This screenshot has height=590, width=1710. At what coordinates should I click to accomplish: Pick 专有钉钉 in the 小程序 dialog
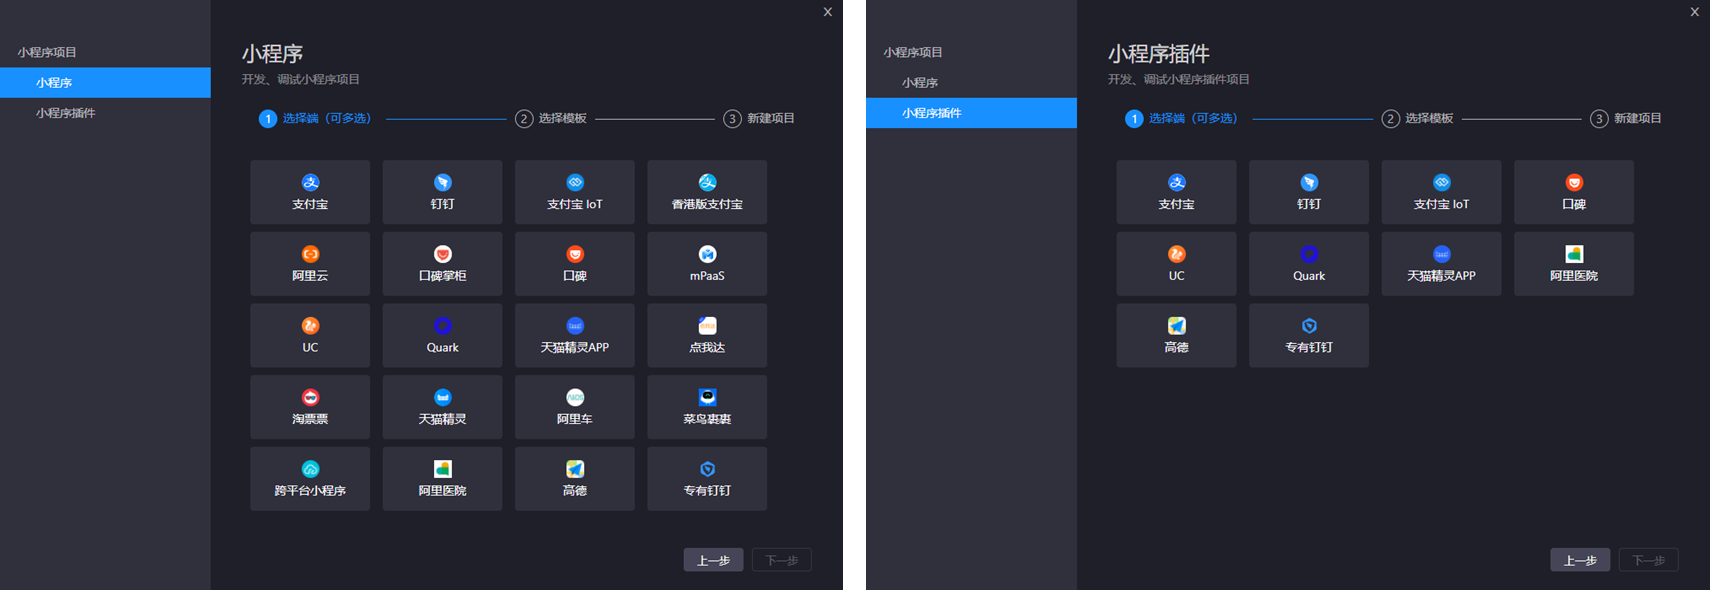707,479
